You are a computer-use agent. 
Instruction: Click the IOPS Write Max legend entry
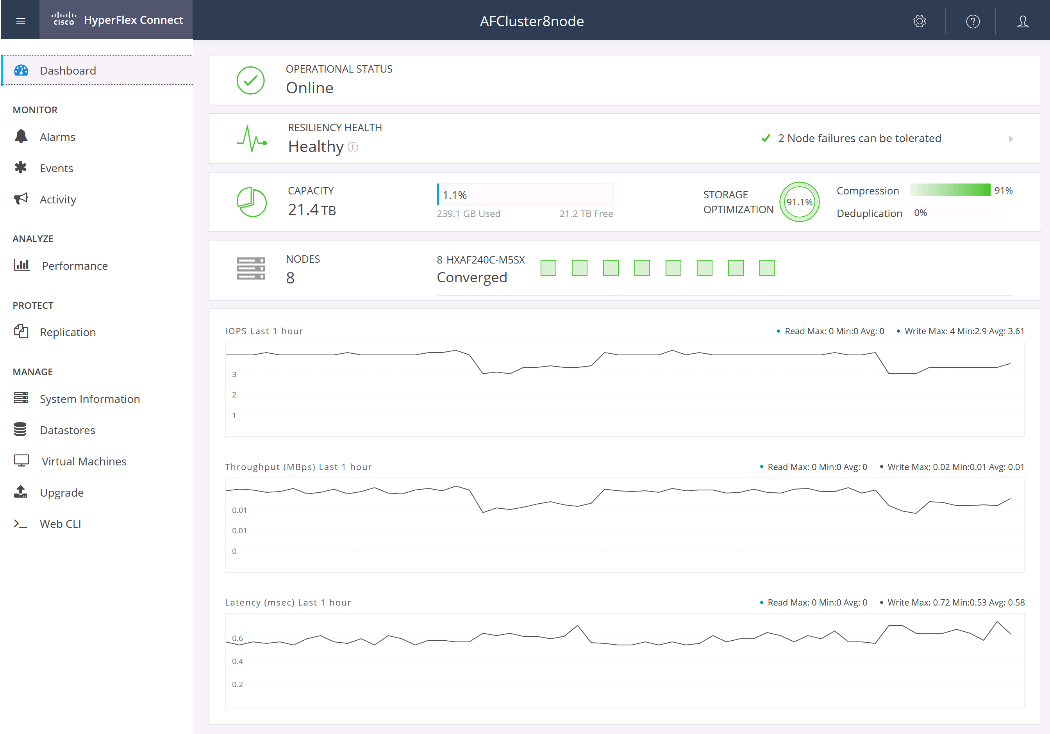coord(960,331)
